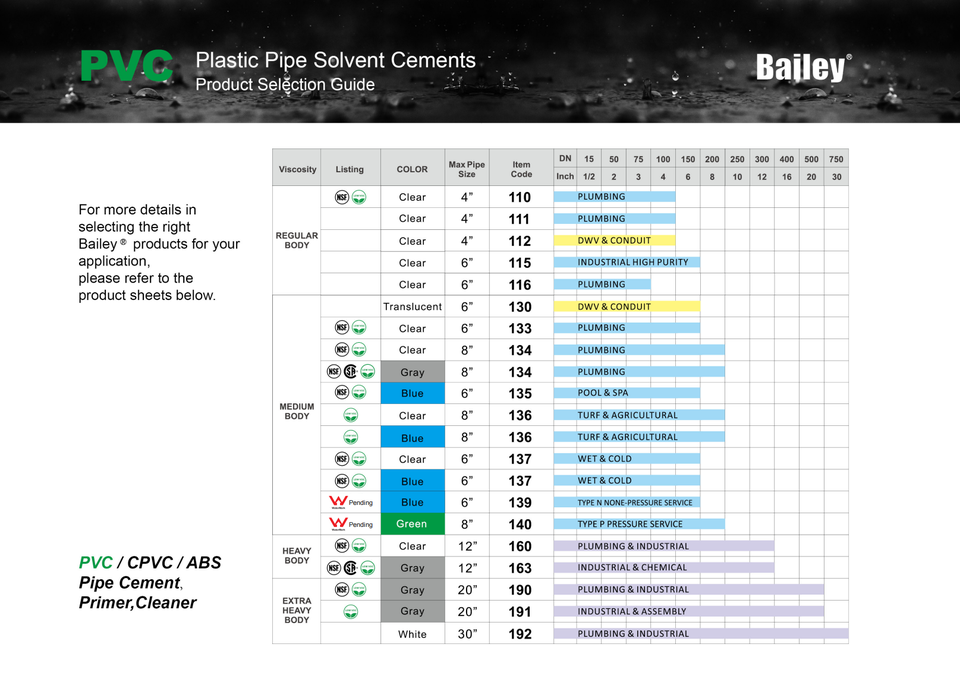Click the TYPE P PRESSURE SERVICE bar

coord(639,524)
